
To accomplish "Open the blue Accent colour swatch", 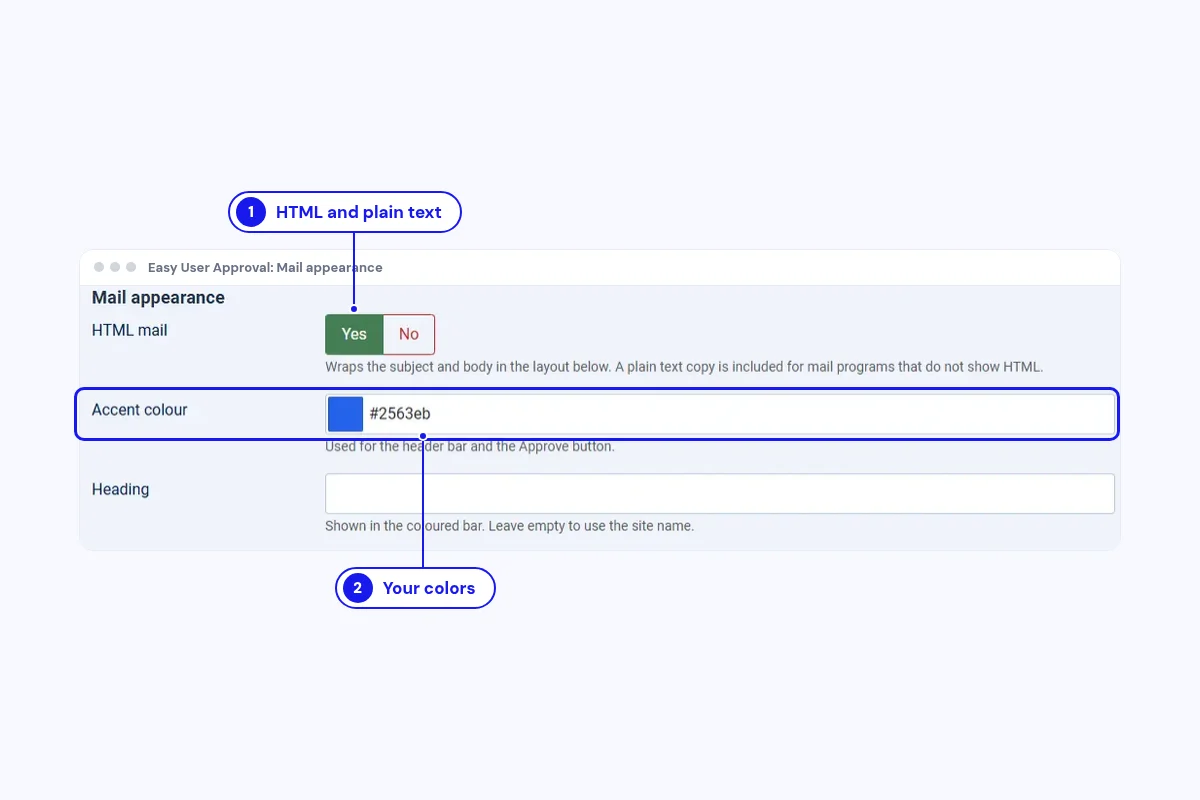I will (346, 414).
